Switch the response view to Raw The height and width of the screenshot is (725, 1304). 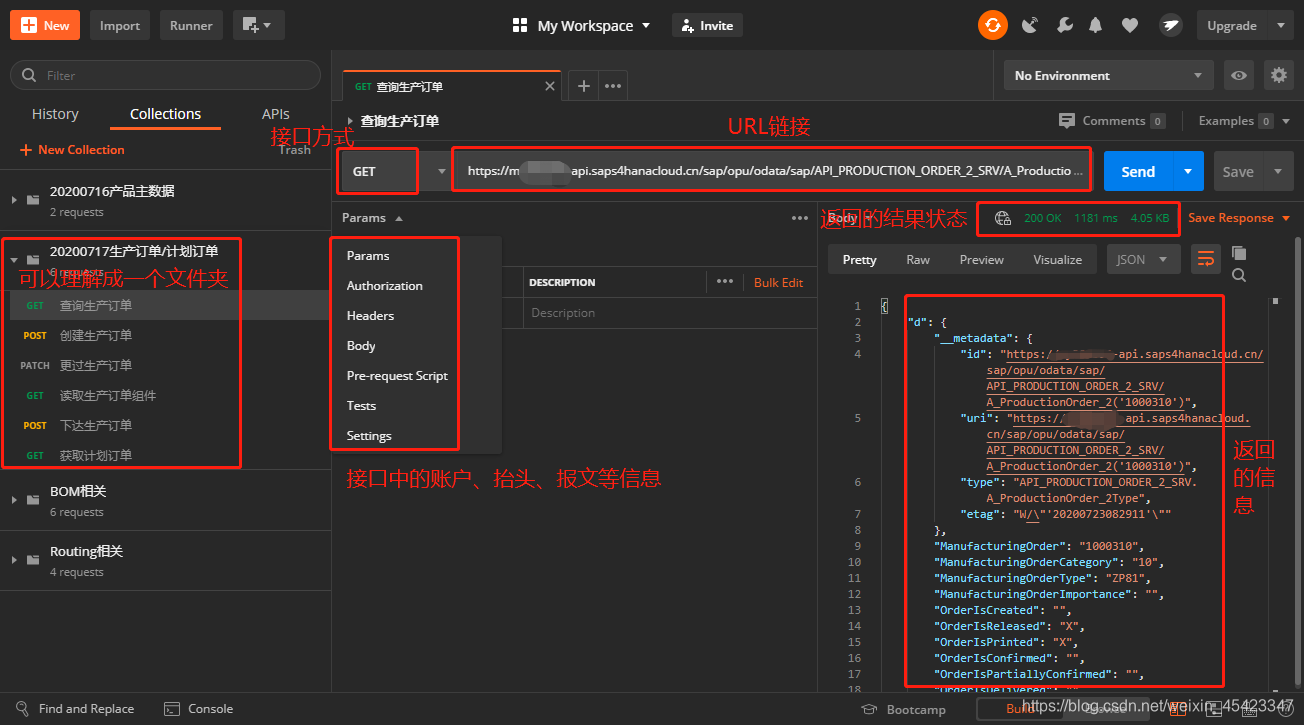click(x=918, y=260)
